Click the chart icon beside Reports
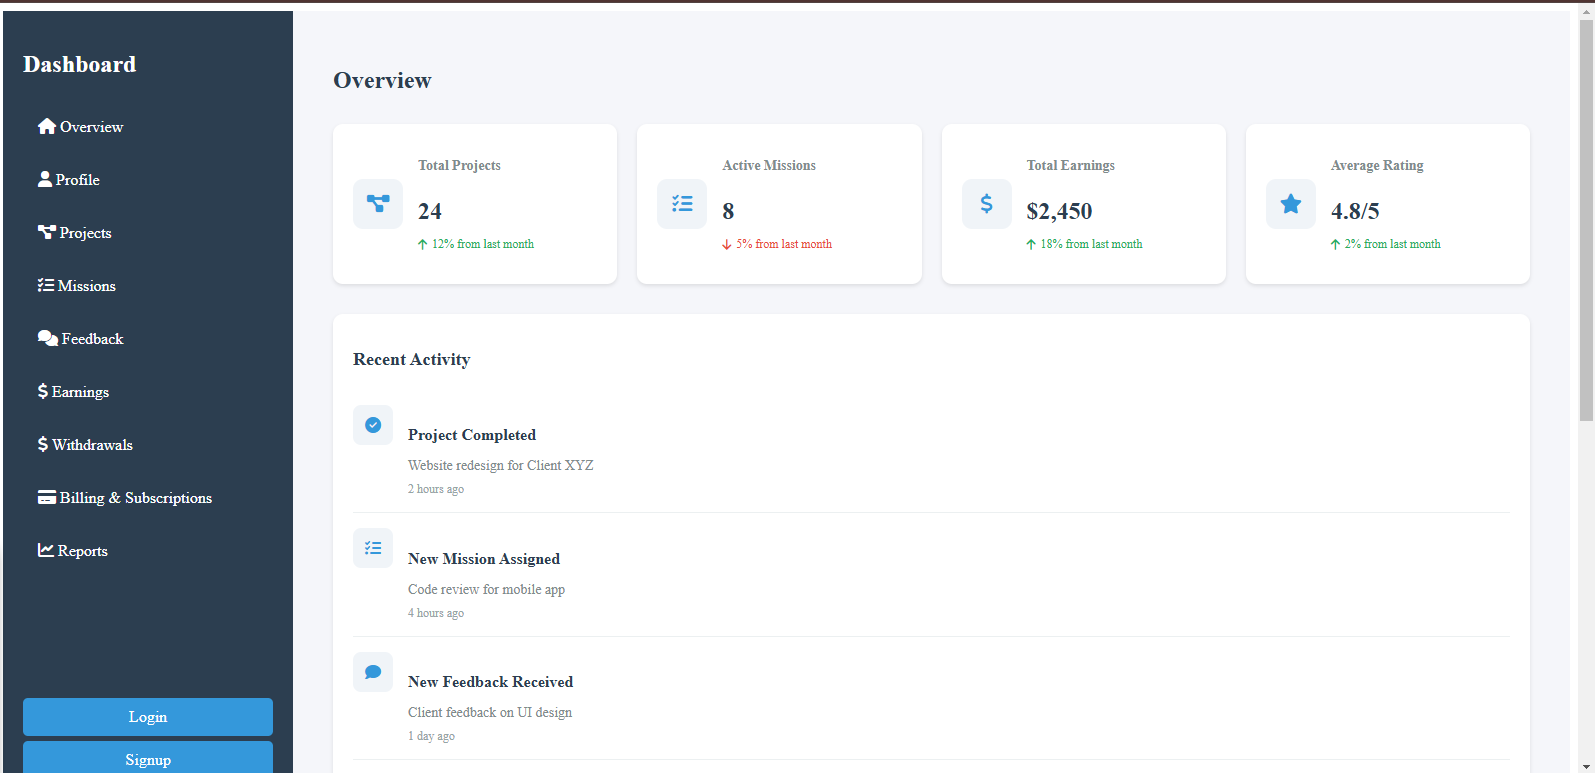The image size is (1595, 773). 46,550
